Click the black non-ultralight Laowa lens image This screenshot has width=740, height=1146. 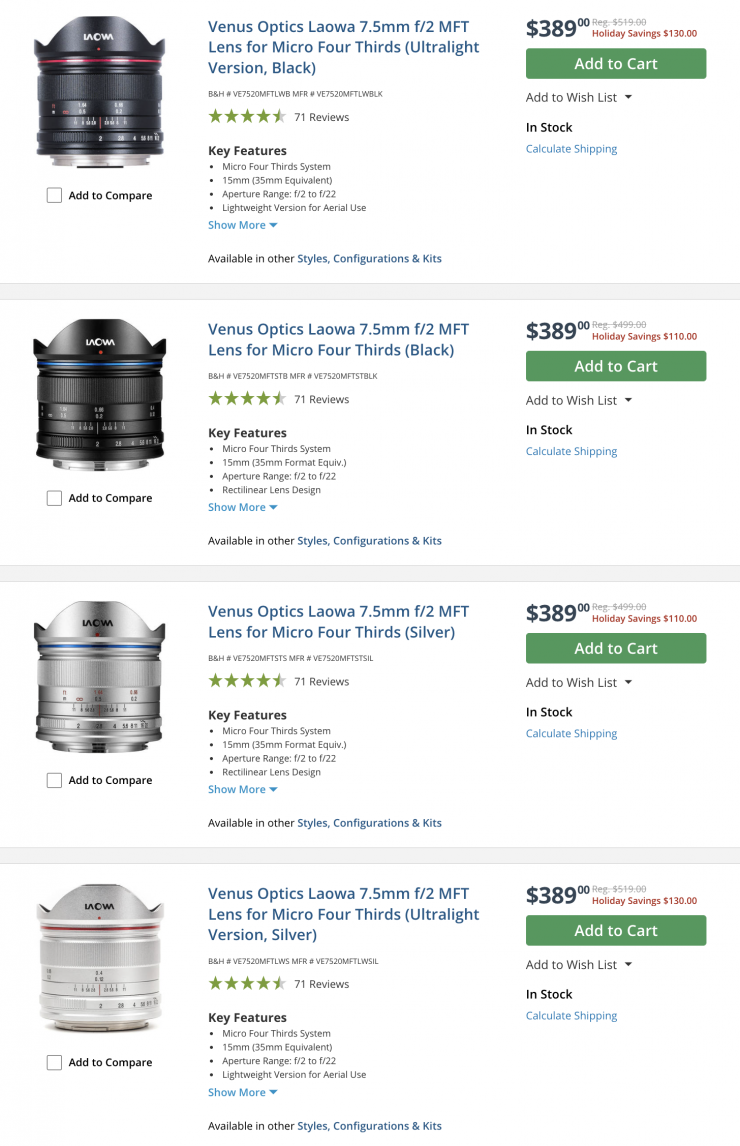[x=98, y=395]
